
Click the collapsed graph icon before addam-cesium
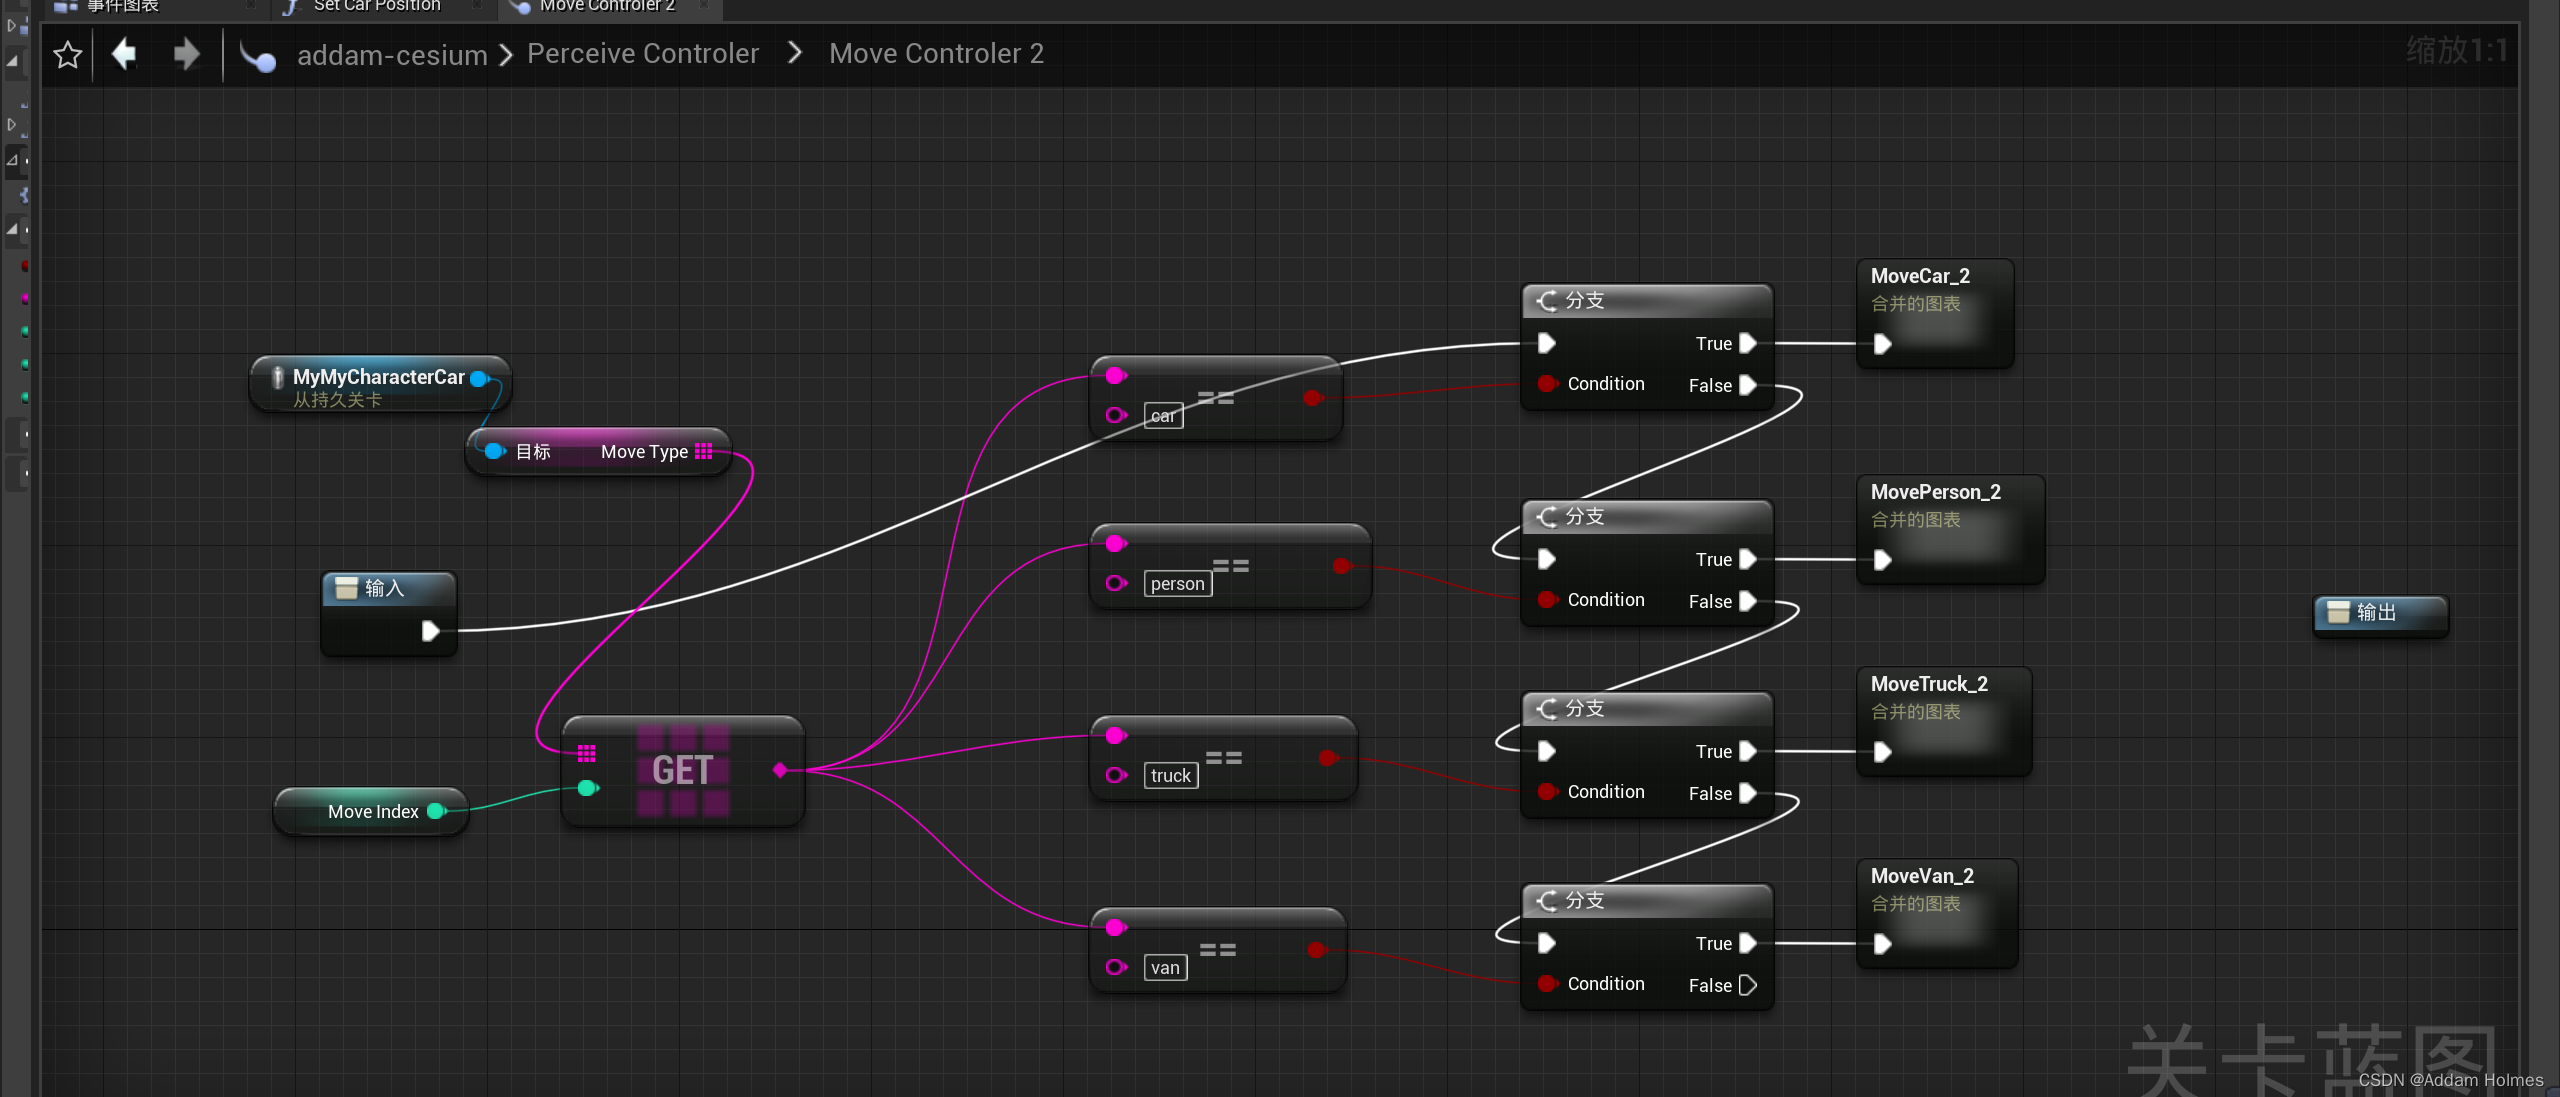pyautogui.click(x=258, y=57)
